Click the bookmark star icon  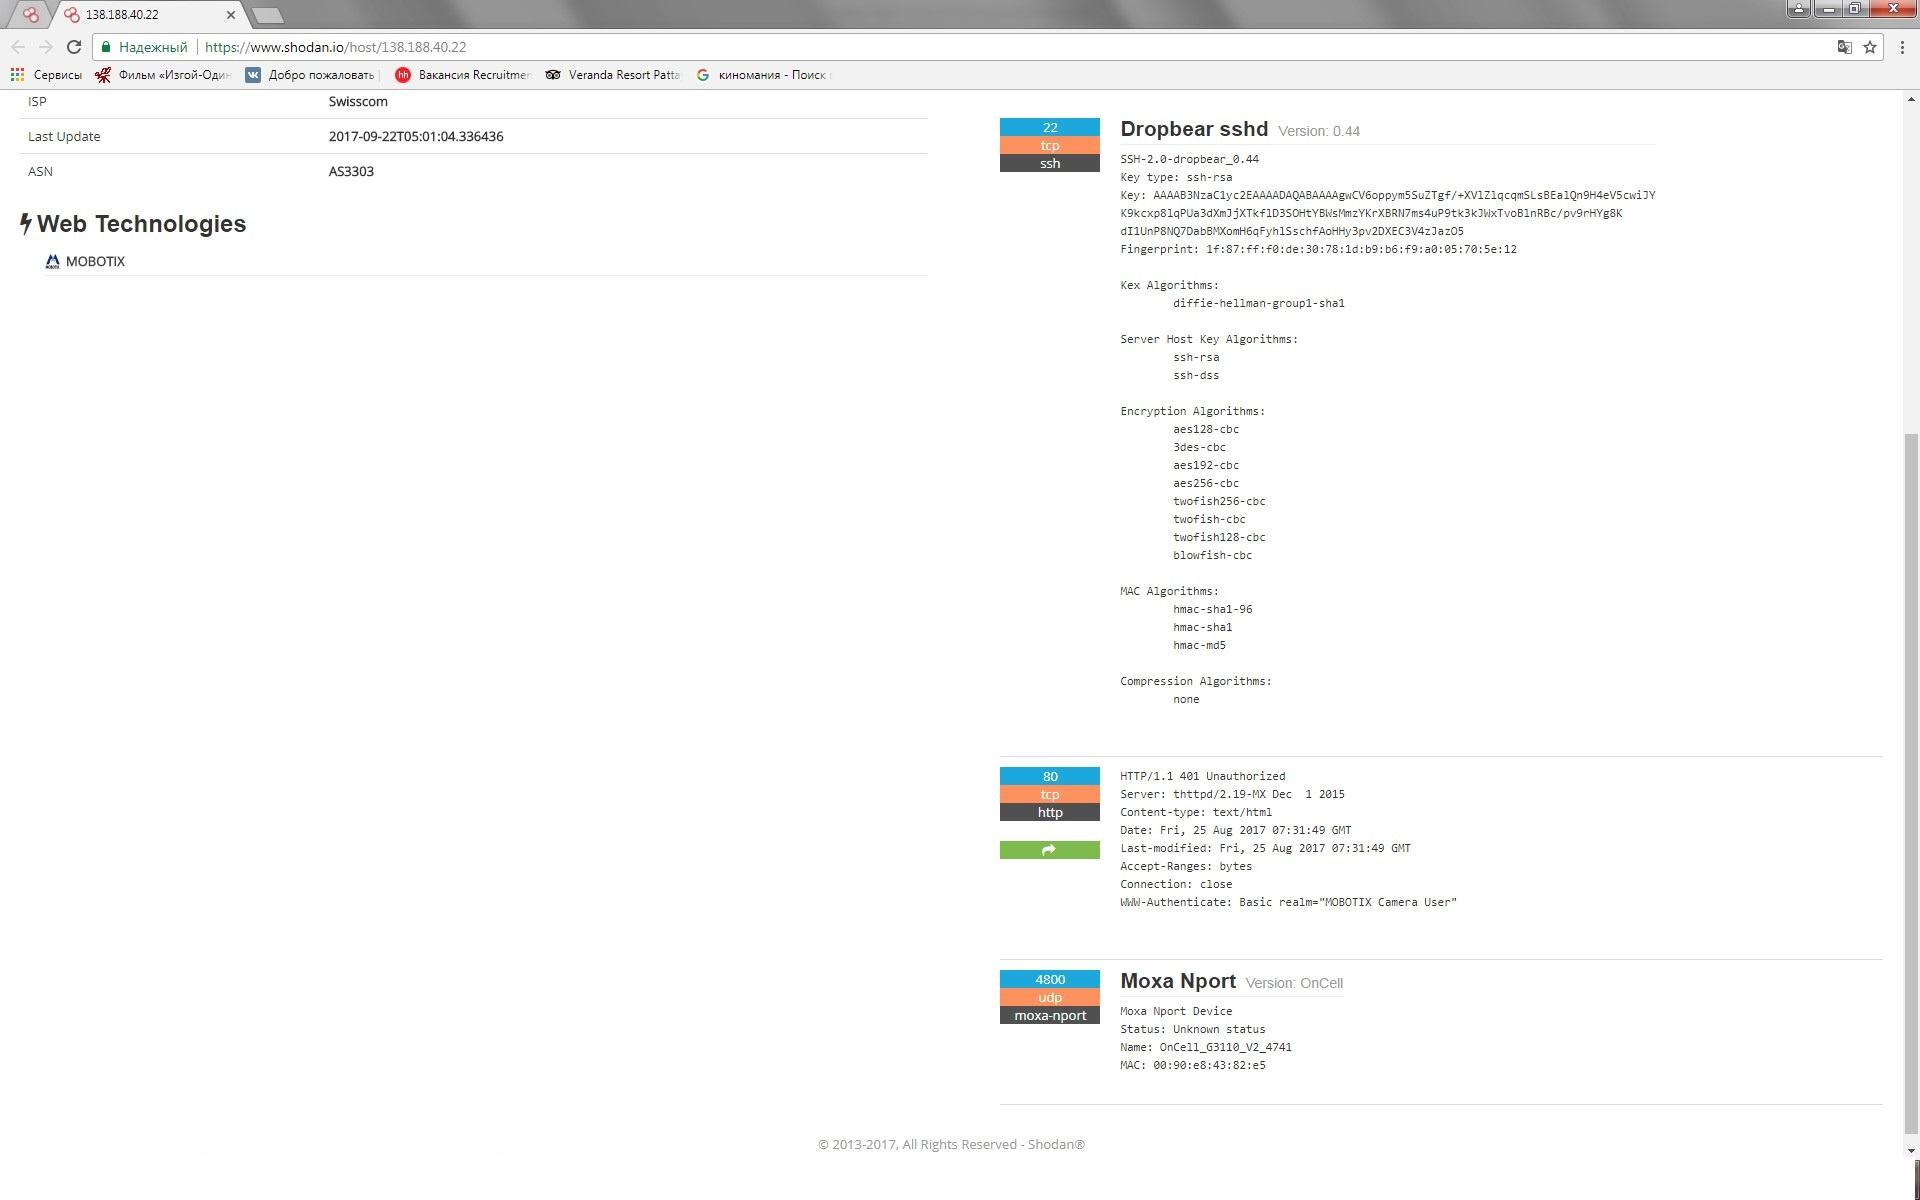pos(1869,47)
